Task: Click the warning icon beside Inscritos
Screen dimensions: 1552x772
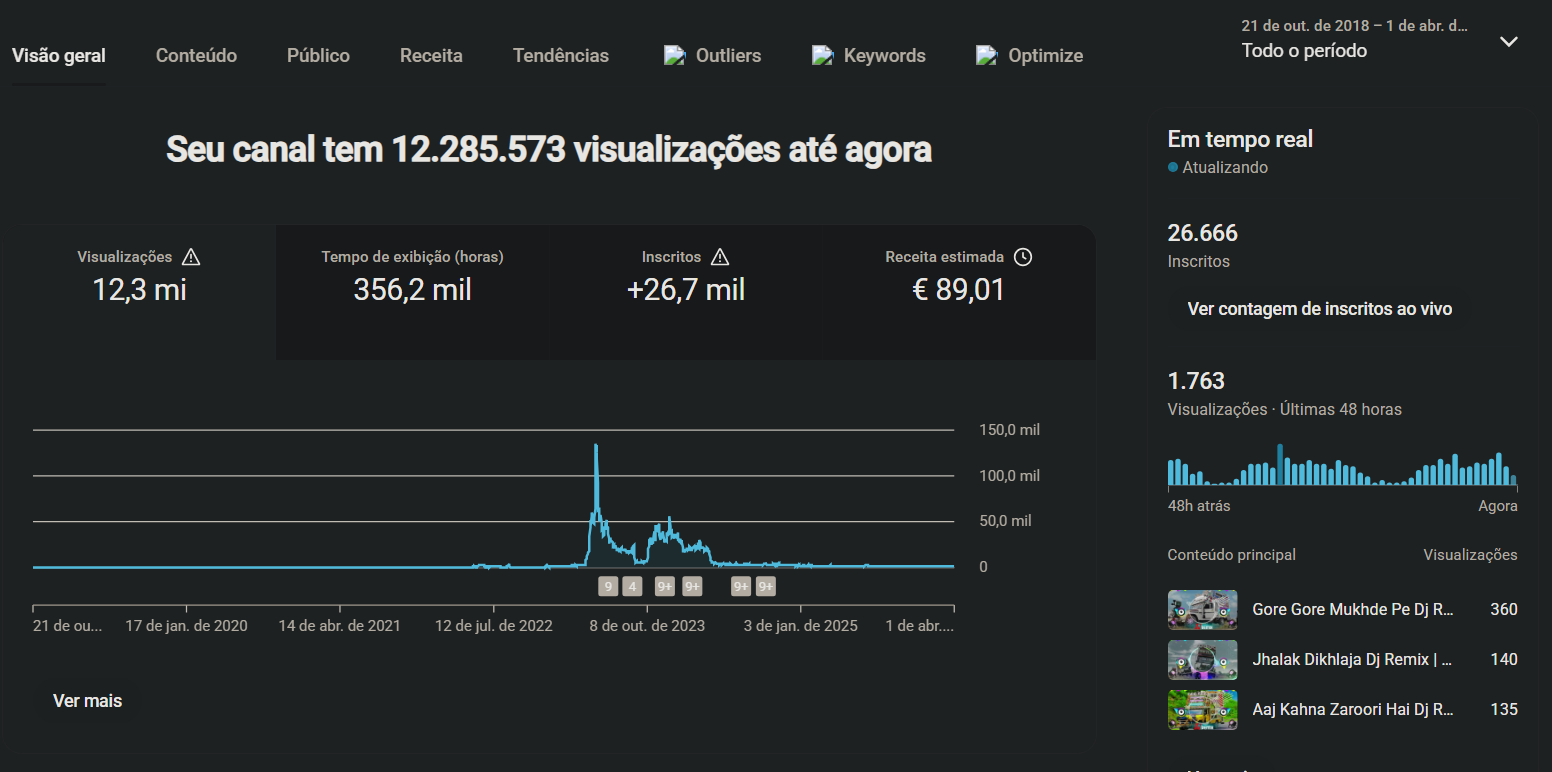Action: 719,257
